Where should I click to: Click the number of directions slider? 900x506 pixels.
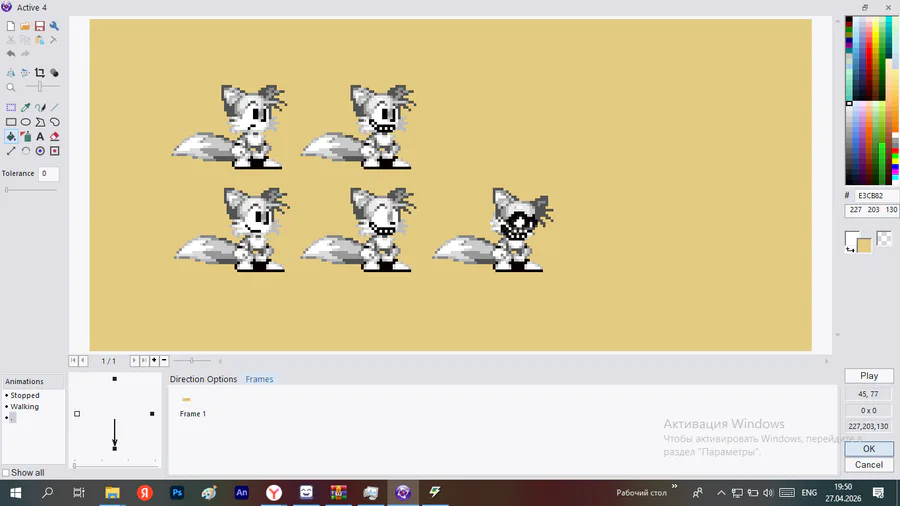115,465
